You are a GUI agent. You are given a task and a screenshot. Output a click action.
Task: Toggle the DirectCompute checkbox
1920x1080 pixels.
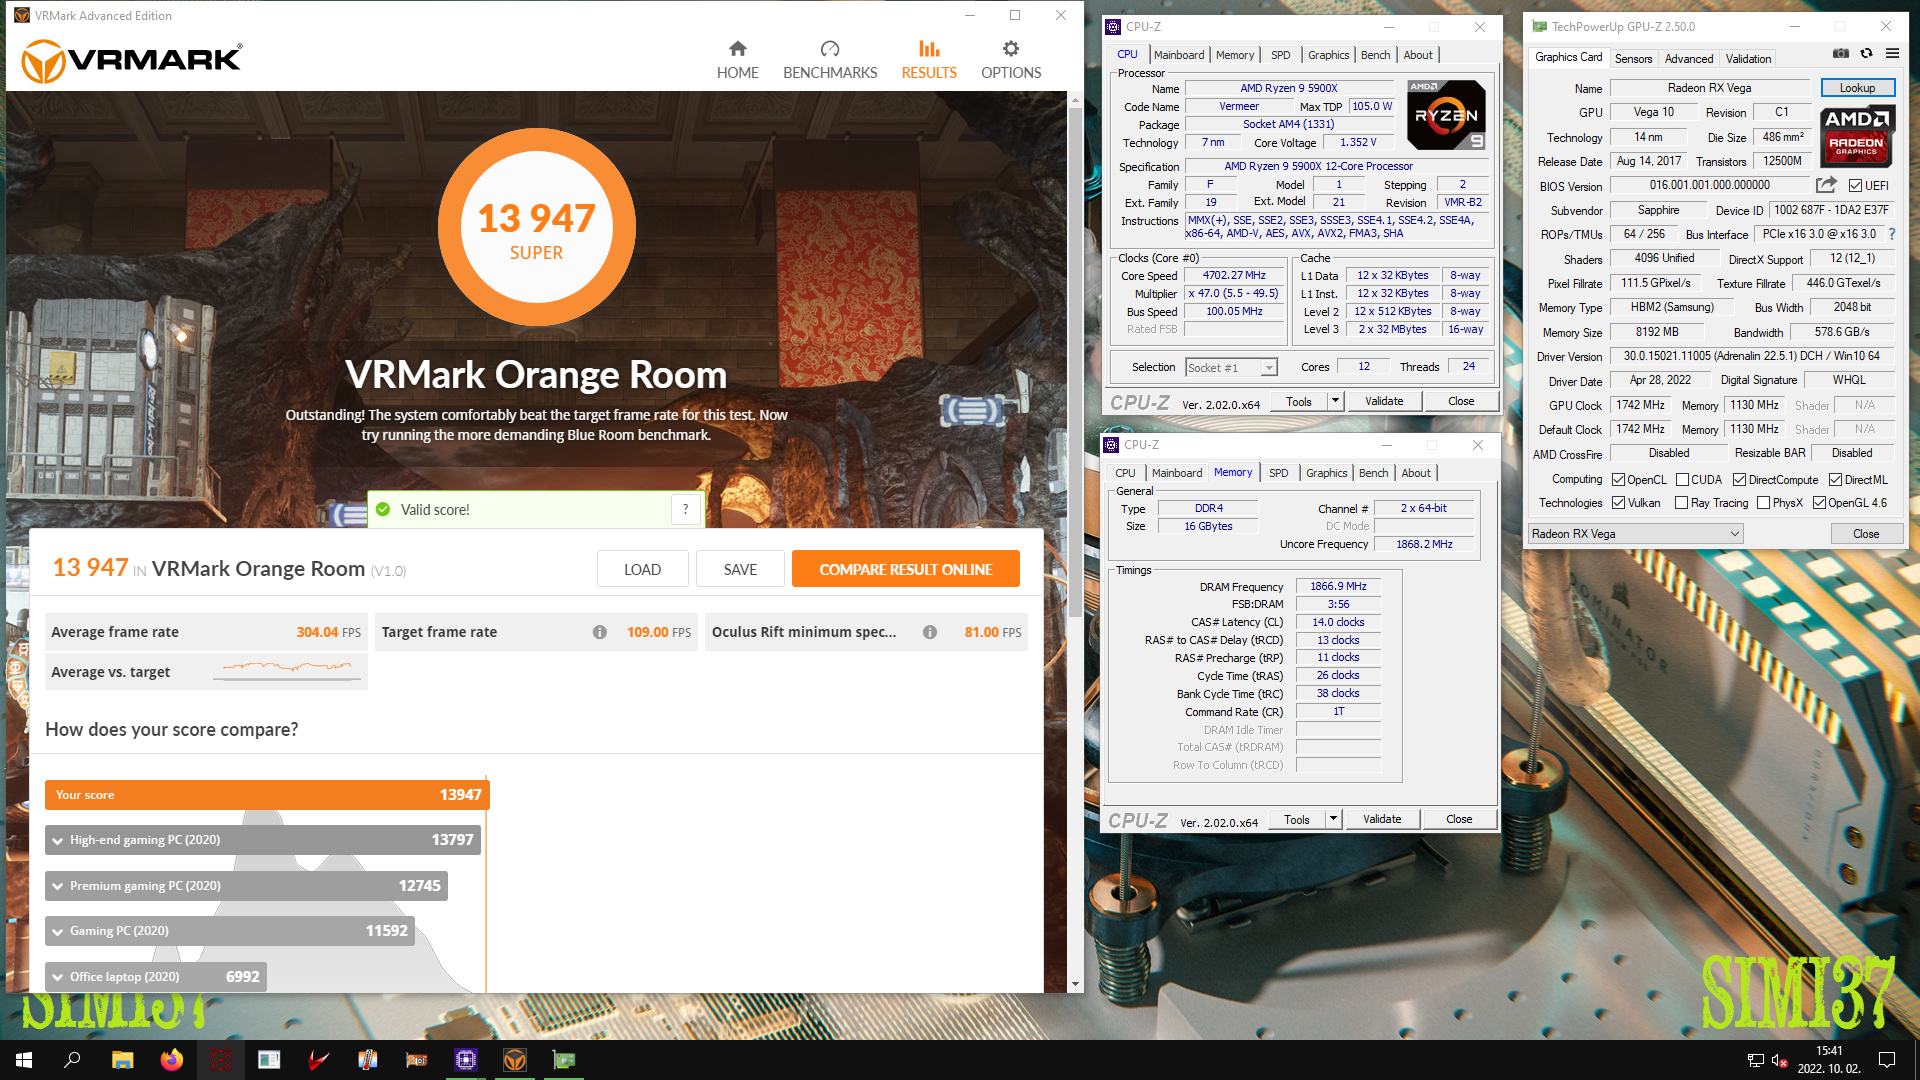coord(1739,480)
